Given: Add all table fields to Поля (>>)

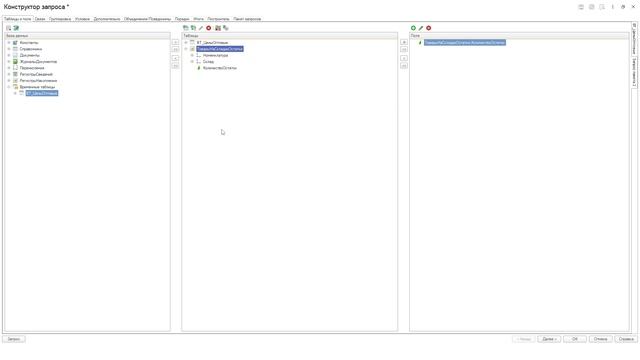Looking at the screenshot, I should (x=404, y=49).
